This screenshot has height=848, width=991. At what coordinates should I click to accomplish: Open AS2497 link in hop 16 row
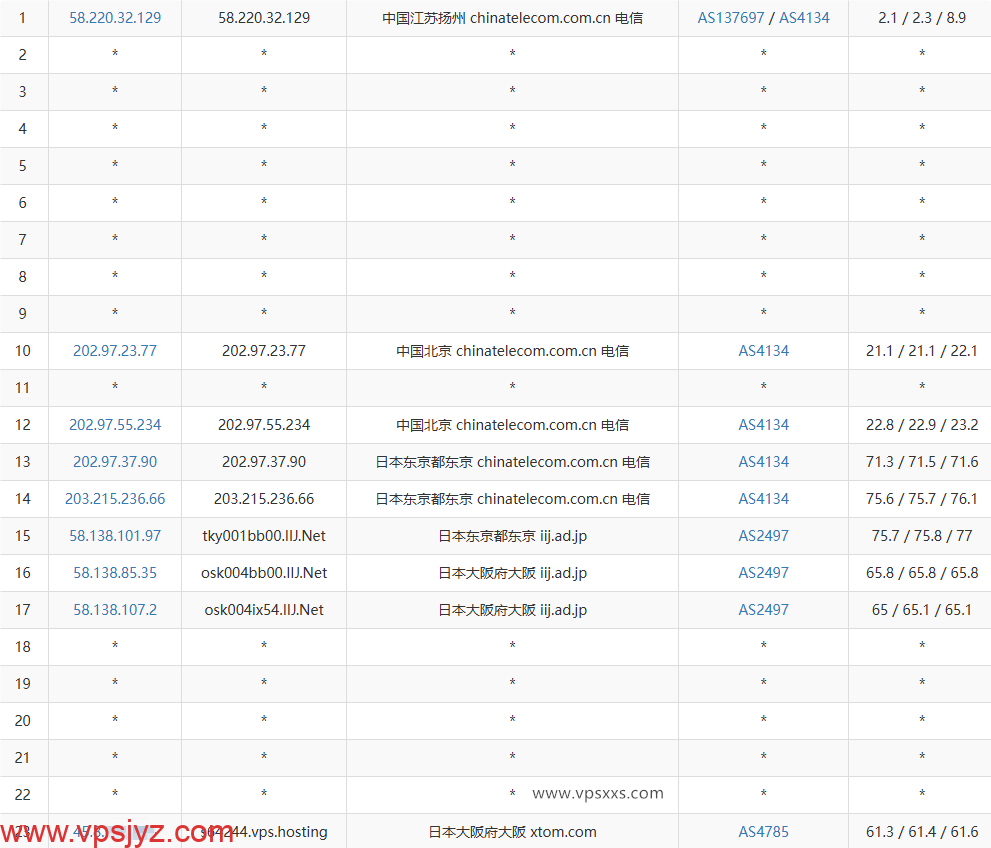[763, 572]
